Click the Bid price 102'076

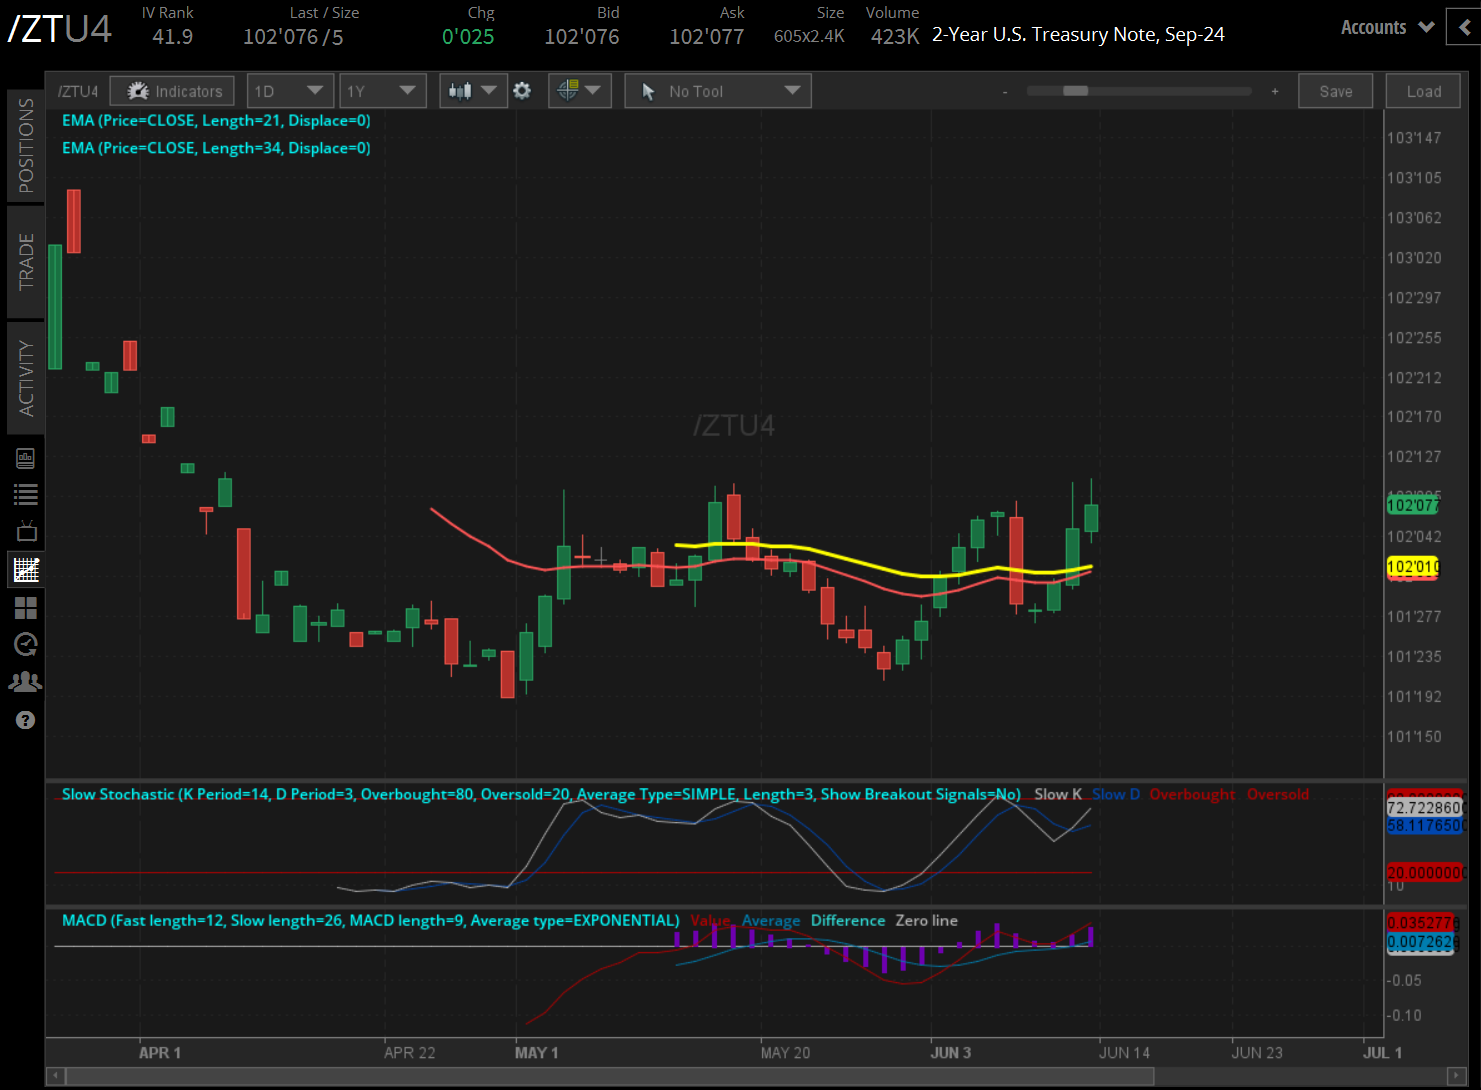(x=582, y=37)
